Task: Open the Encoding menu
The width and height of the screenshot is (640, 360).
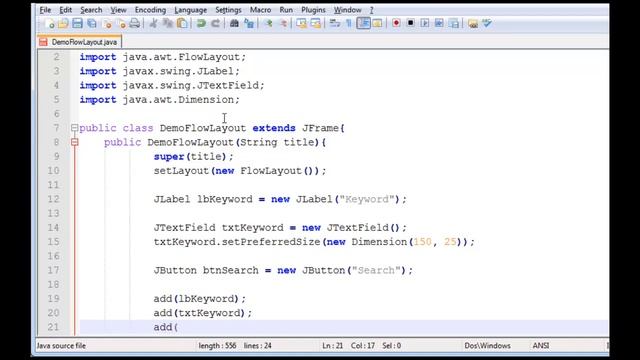Action: (x=150, y=10)
